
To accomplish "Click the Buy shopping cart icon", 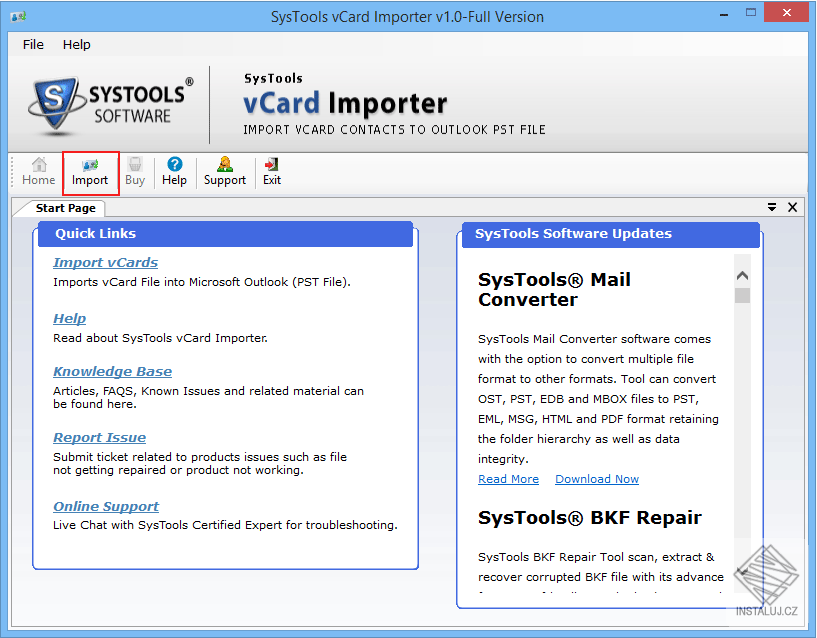I will [x=135, y=165].
